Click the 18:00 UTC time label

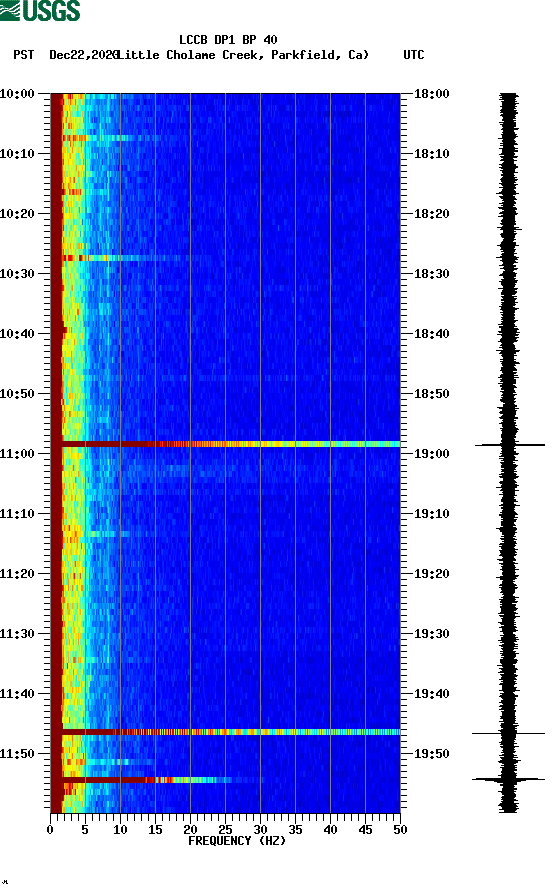coord(432,93)
